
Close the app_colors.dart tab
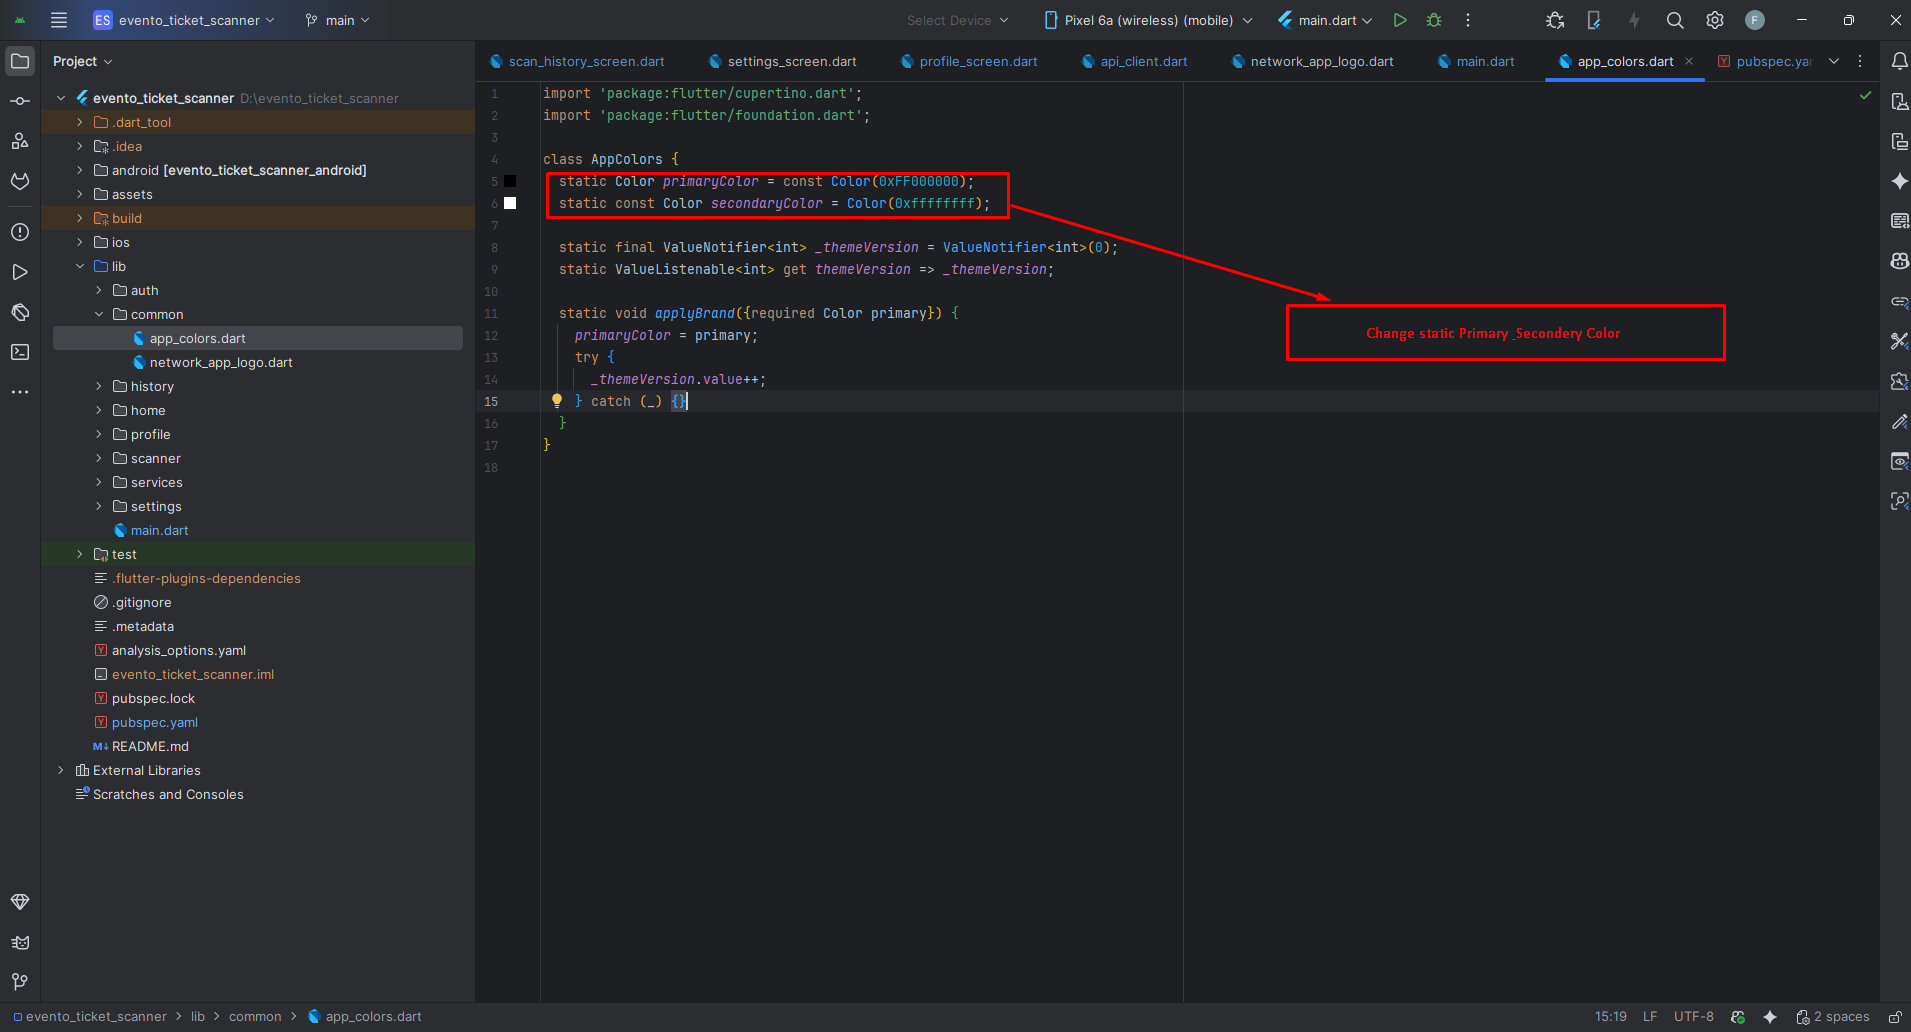pyautogui.click(x=1689, y=61)
